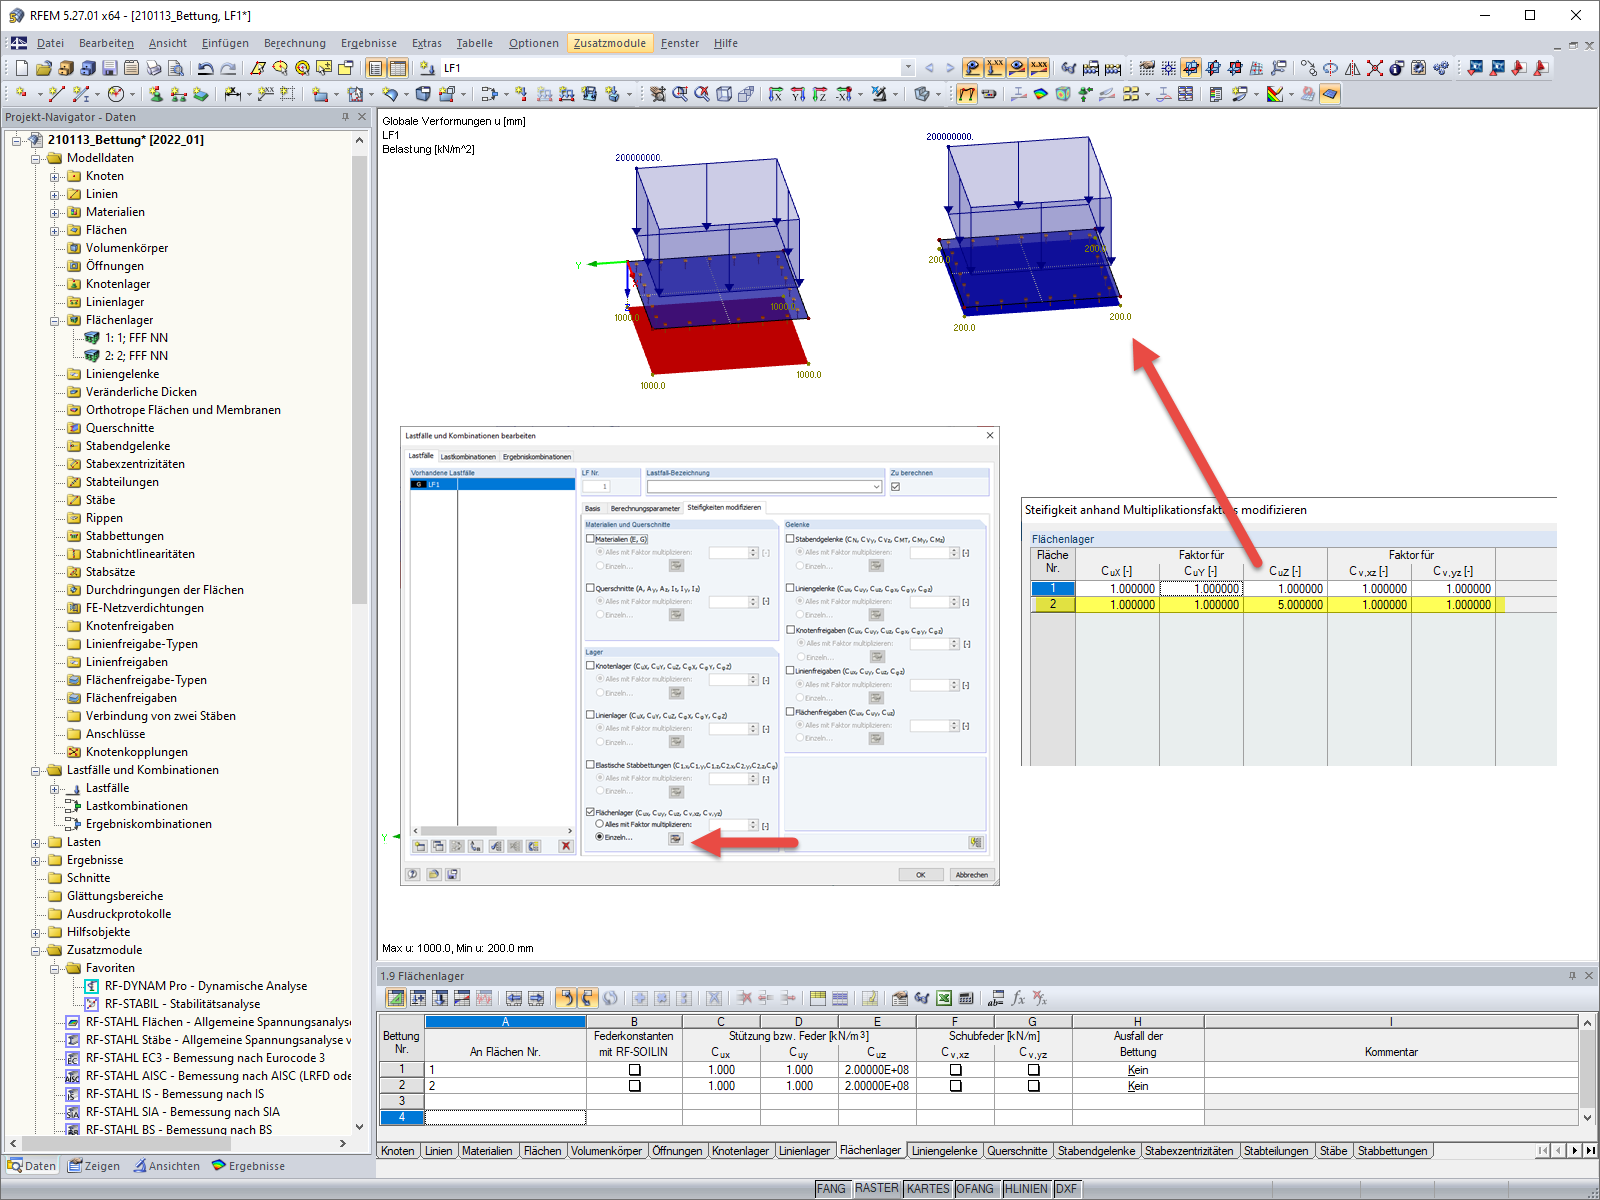Open the LF1 load case dropdown arrow
Screen dimensions: 1600x1200
(908, 68)
